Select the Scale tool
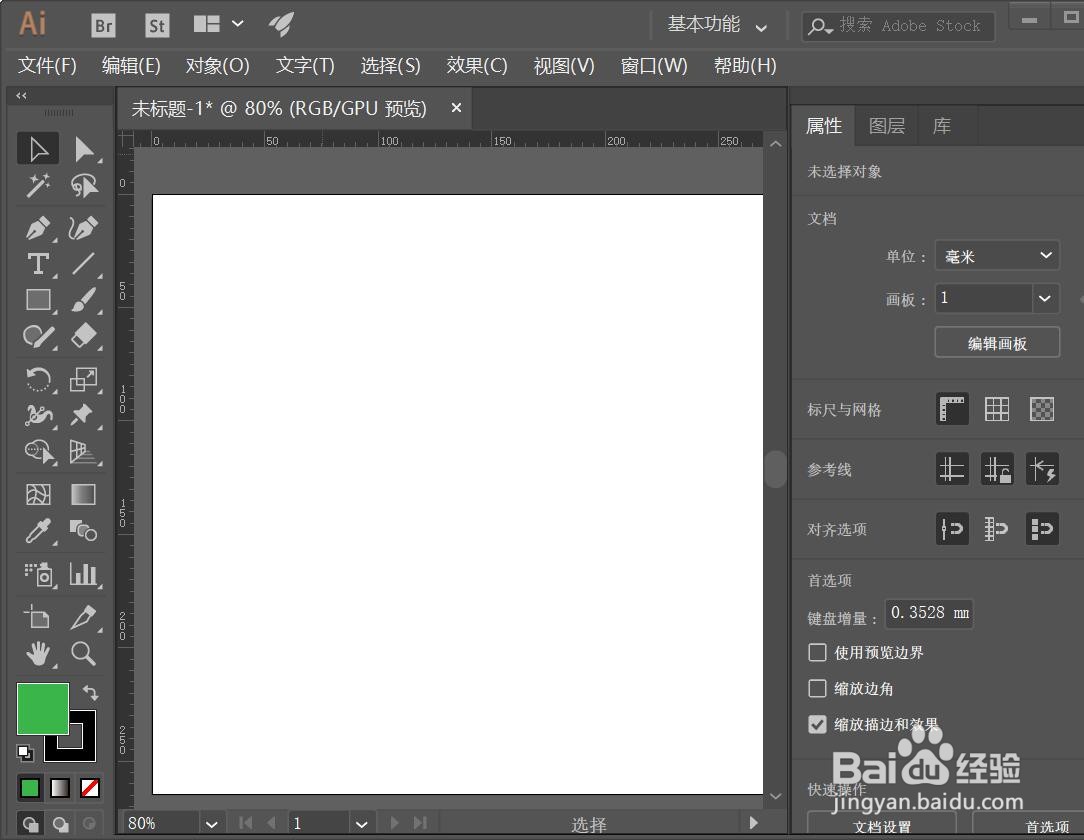 [83, 379]
